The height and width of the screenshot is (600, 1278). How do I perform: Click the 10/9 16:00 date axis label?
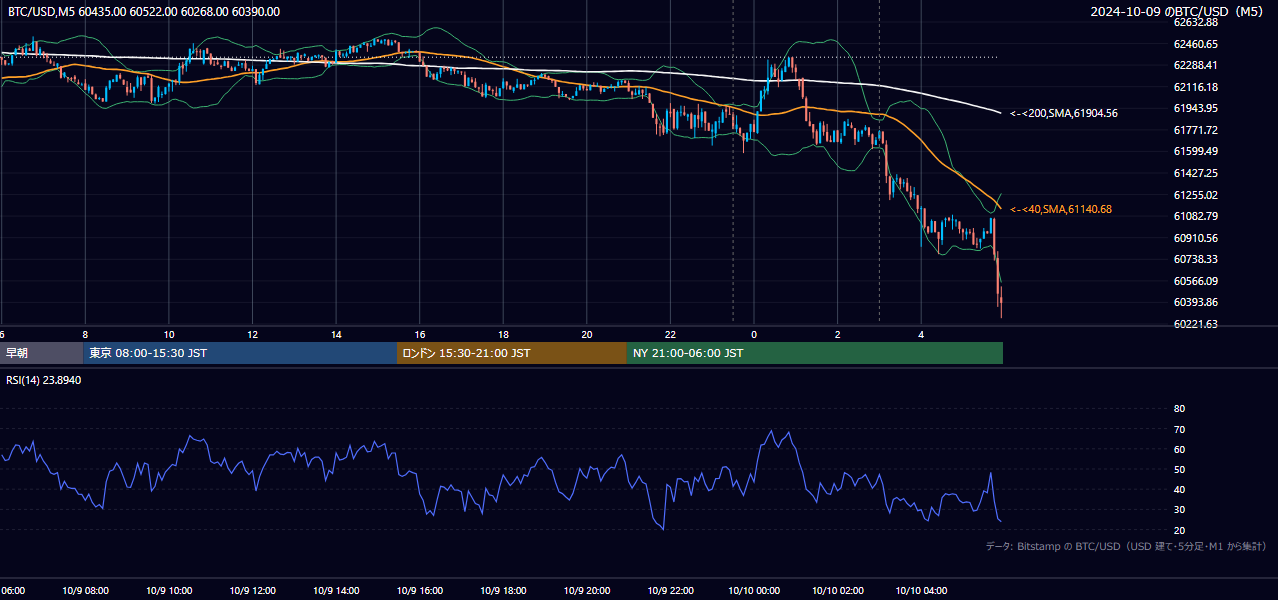pos(420,591)
